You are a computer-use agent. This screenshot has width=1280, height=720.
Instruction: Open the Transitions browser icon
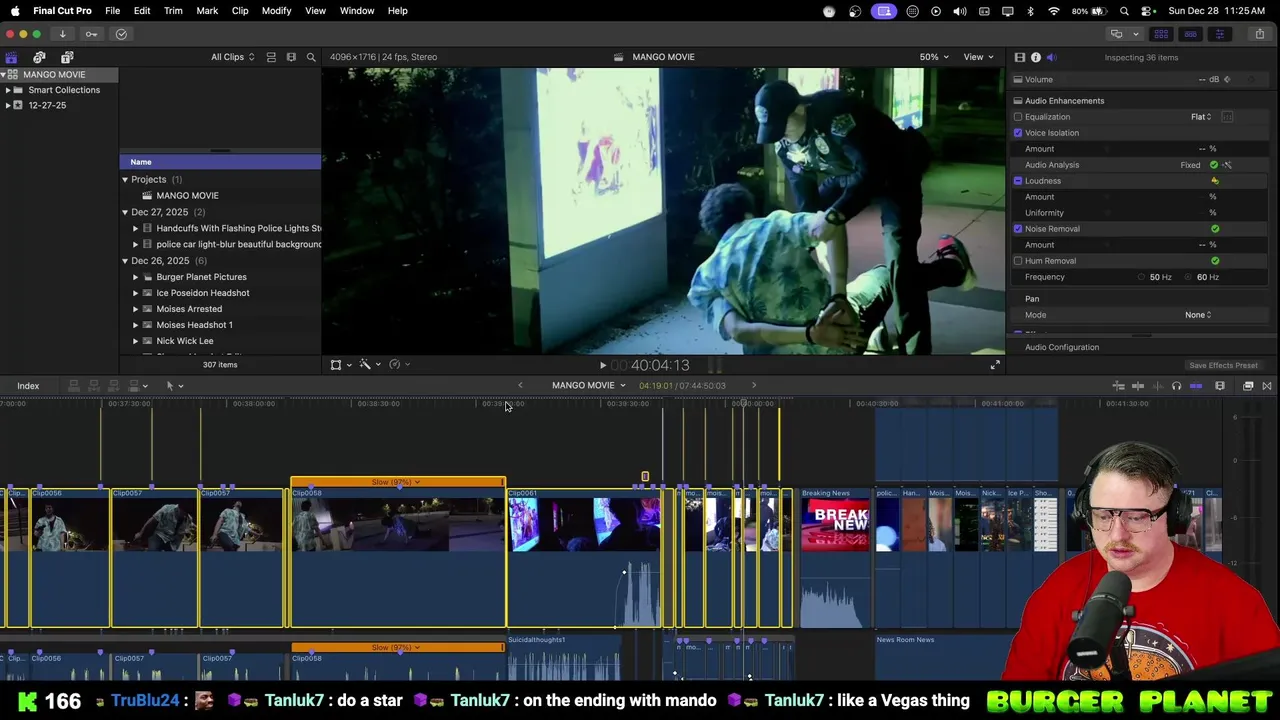[1267, 386]
